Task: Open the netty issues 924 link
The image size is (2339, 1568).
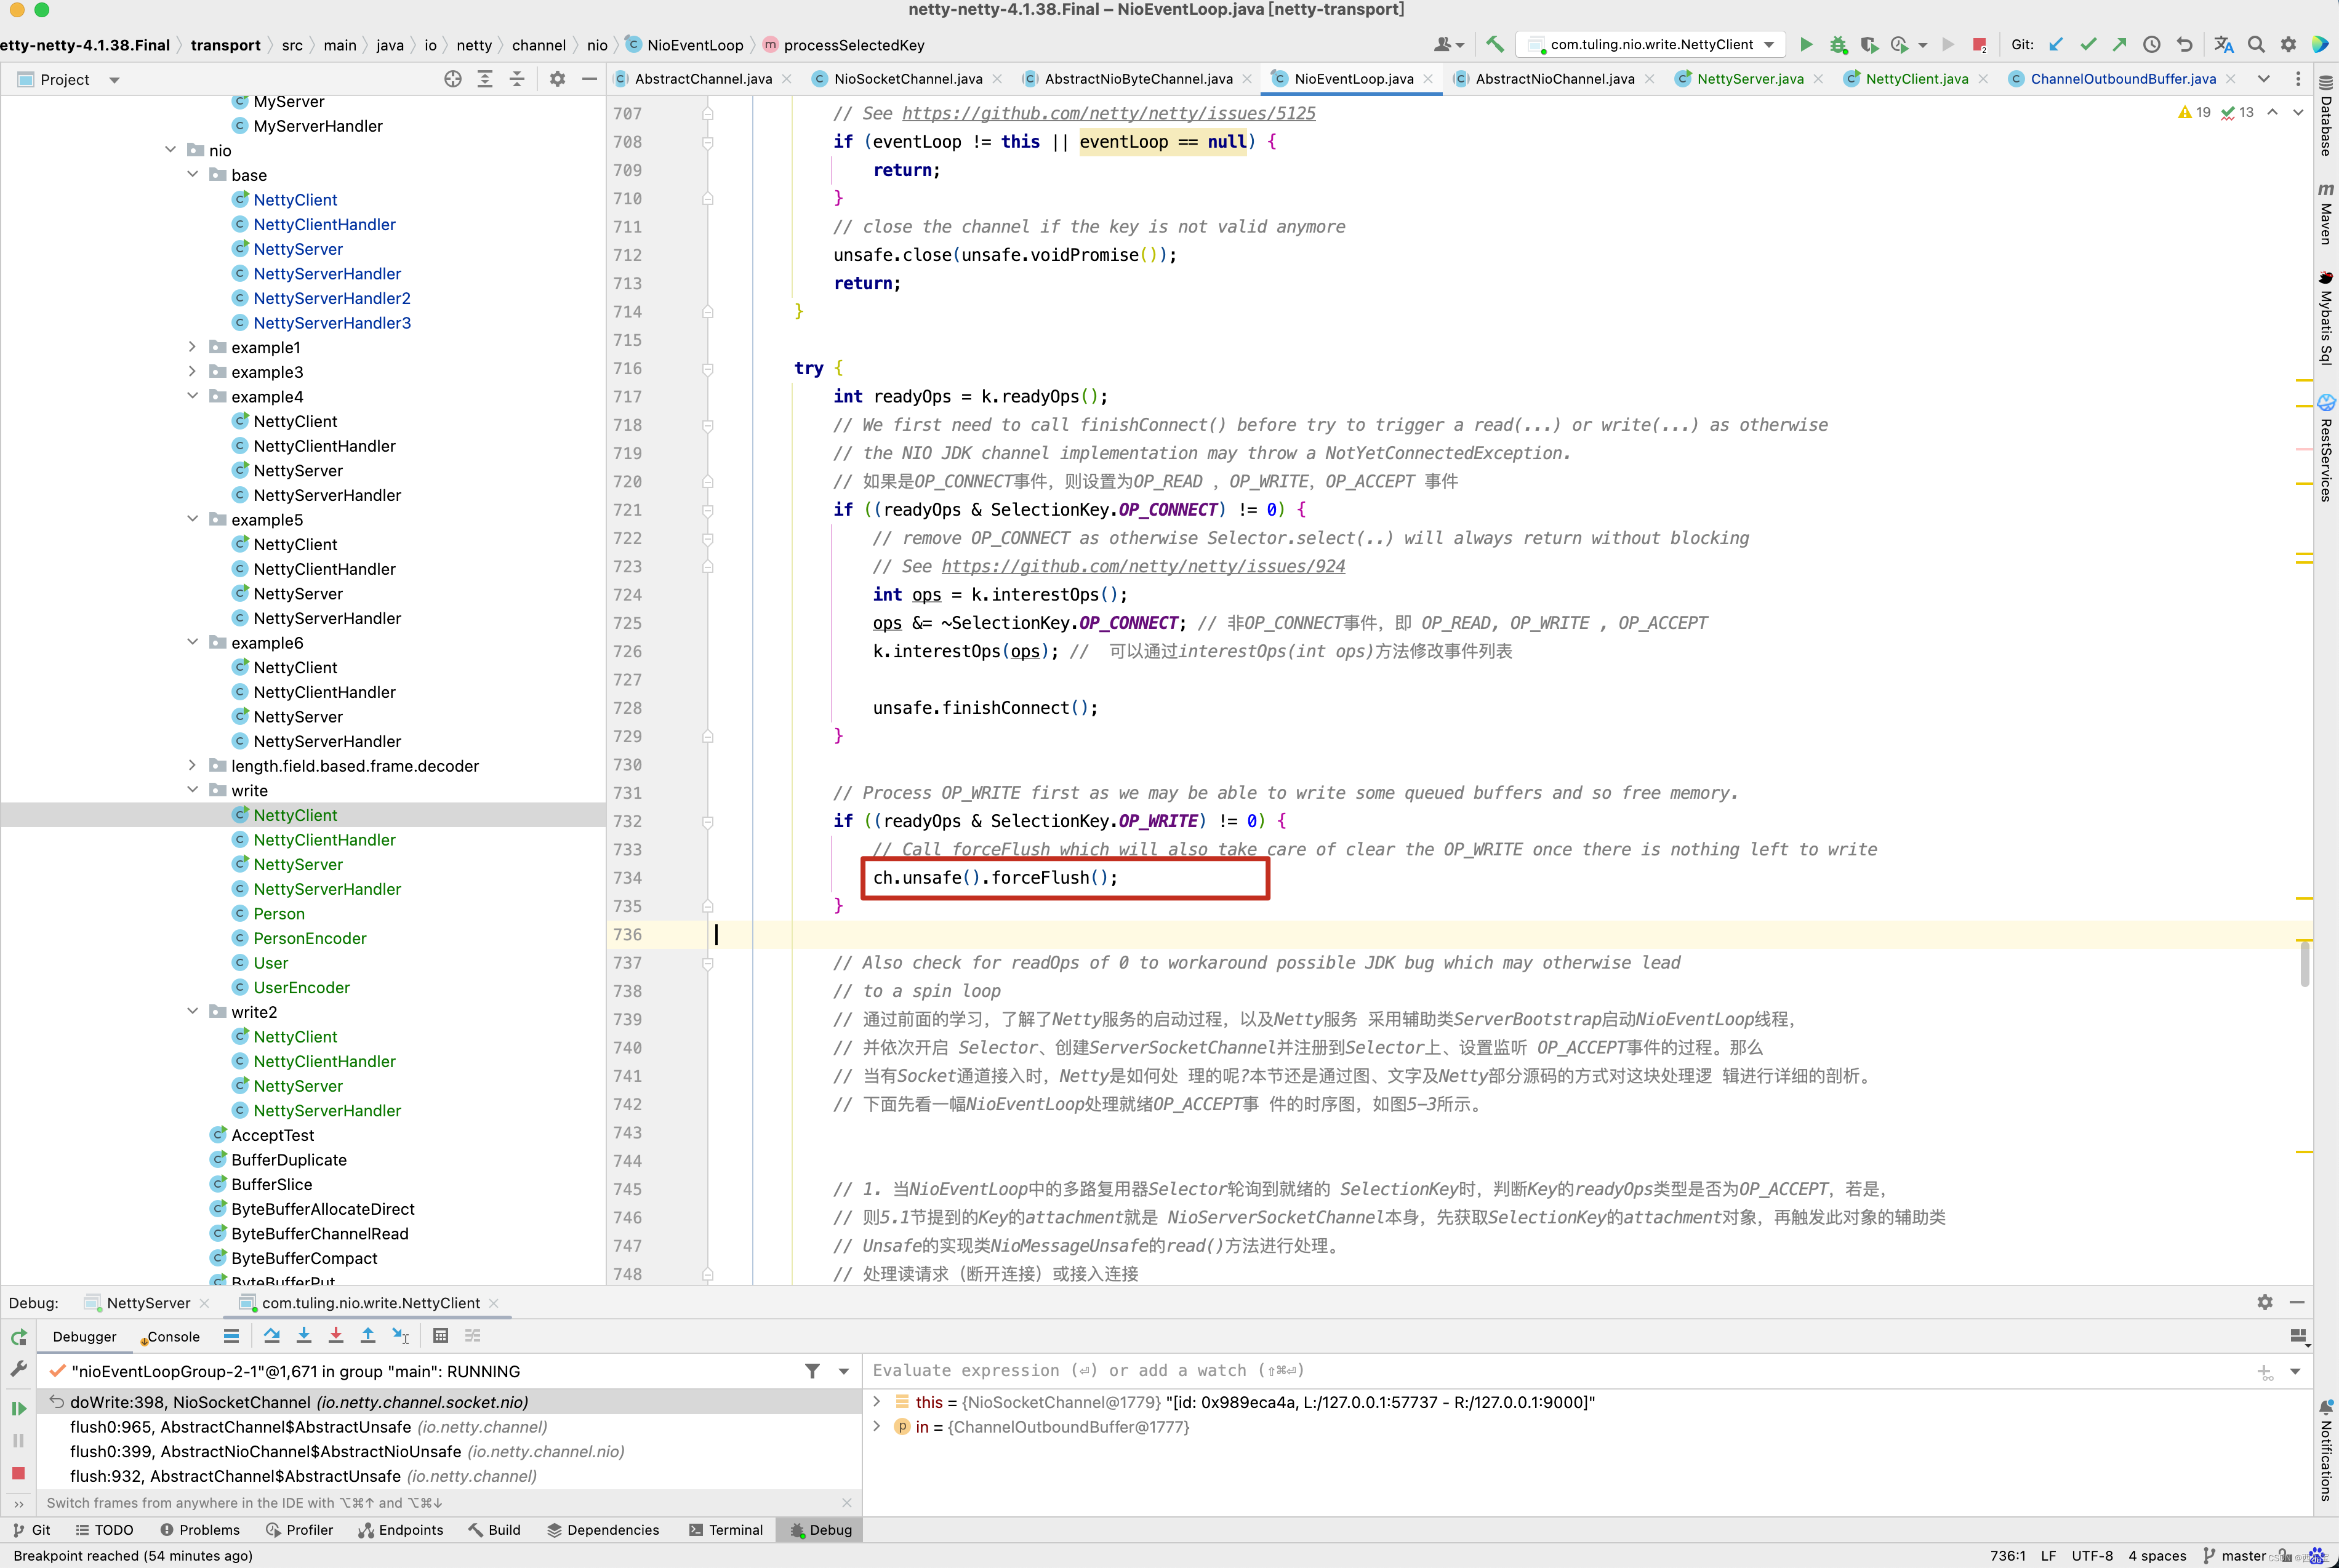Action: [x=1143, y=566]
